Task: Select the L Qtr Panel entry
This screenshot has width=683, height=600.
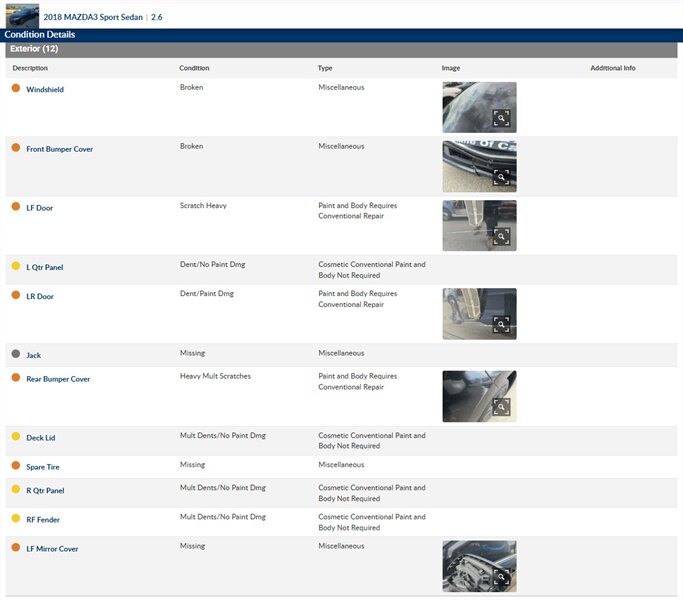Action: click(45, 267)
